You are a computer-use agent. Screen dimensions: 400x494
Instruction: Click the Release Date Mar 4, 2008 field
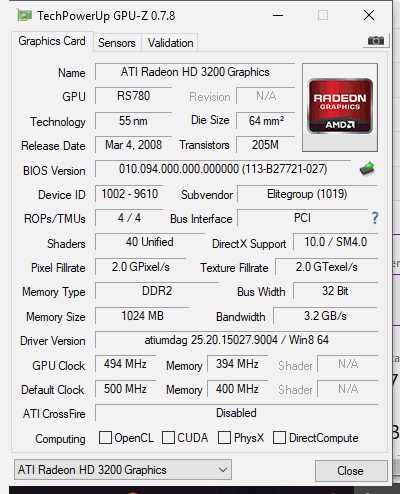(x=133, y=145)
